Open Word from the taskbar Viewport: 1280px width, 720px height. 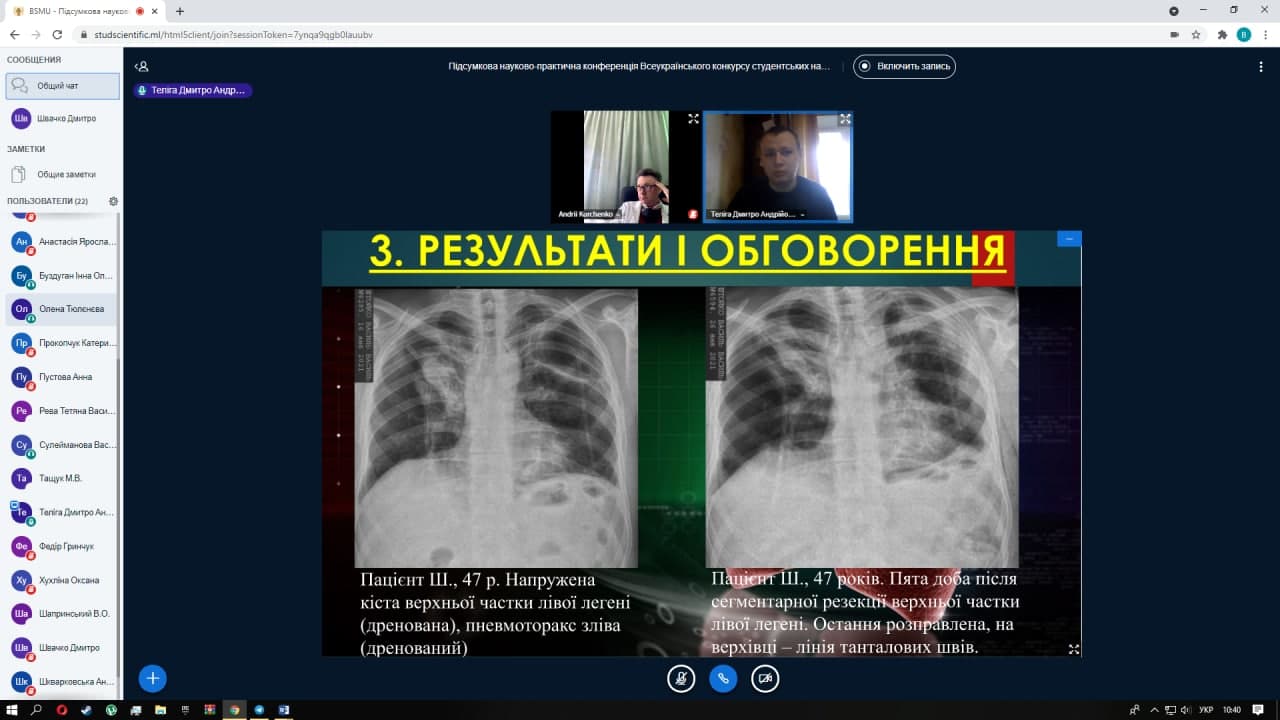[283, 710]
